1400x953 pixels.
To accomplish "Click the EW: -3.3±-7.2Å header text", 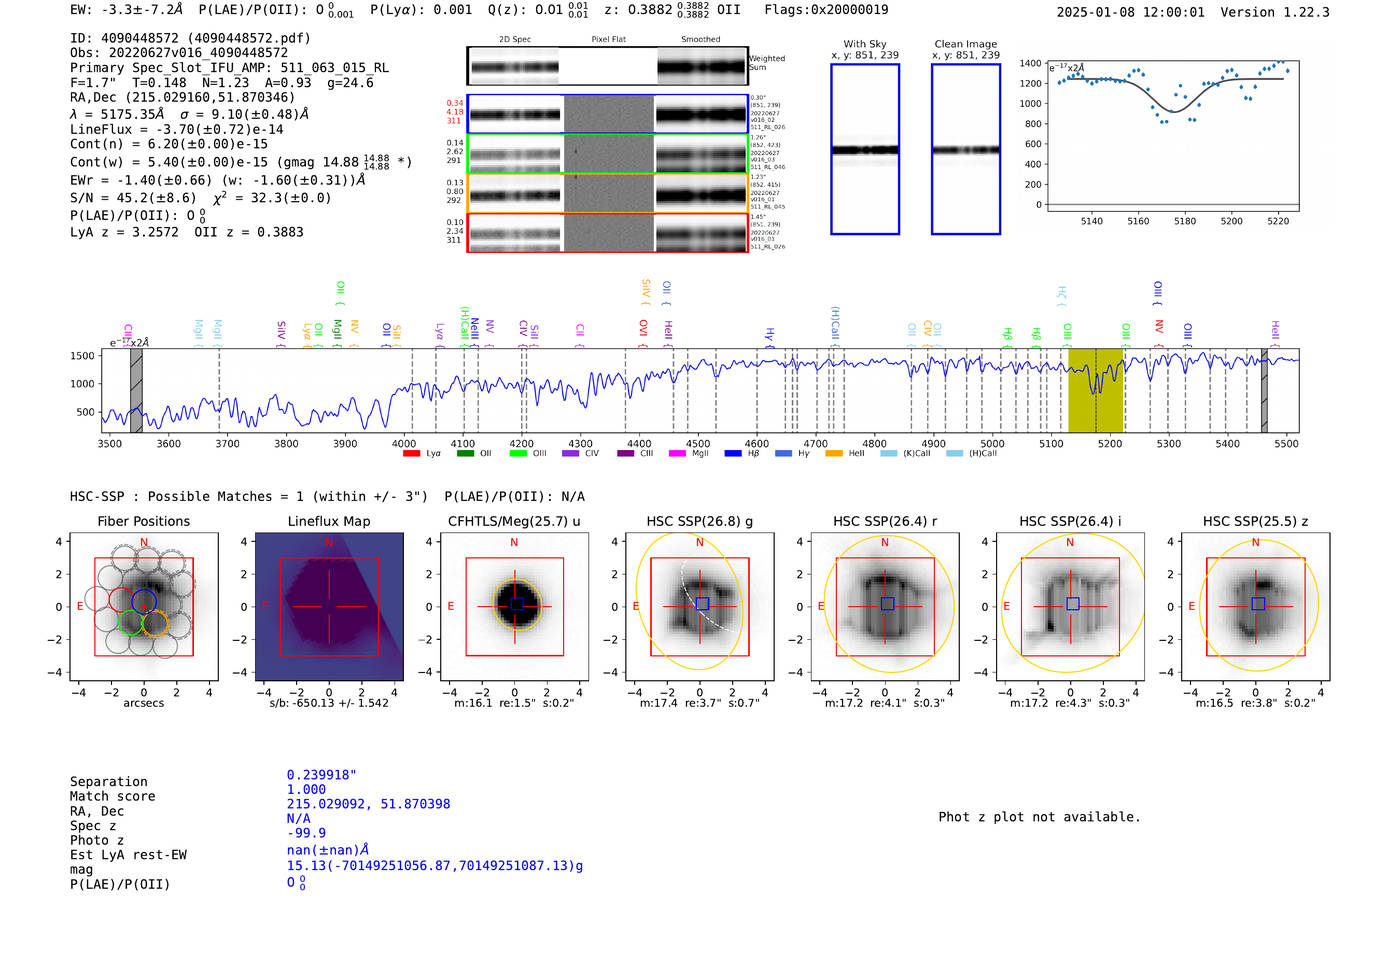I will click(x=126, y=10).
